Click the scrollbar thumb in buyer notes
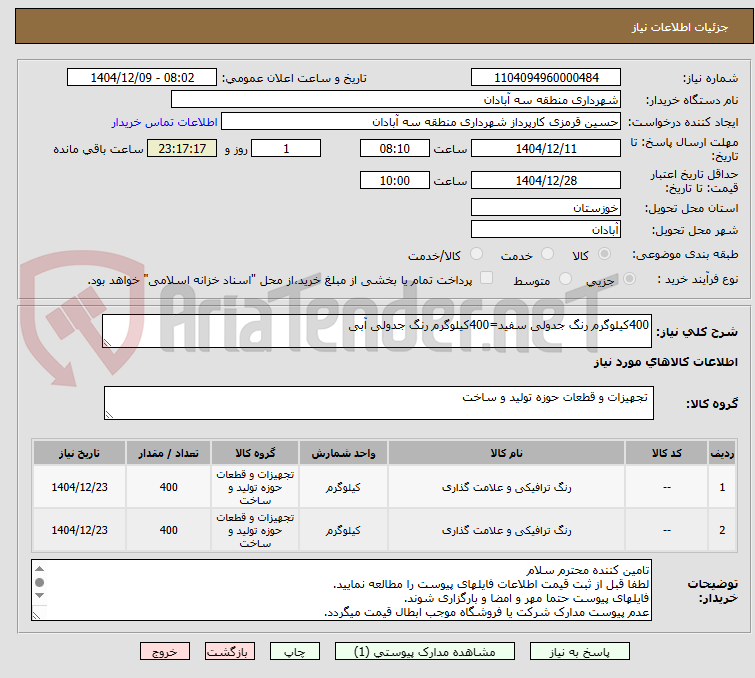Screen dimensions: 755x678 (39, 582)
